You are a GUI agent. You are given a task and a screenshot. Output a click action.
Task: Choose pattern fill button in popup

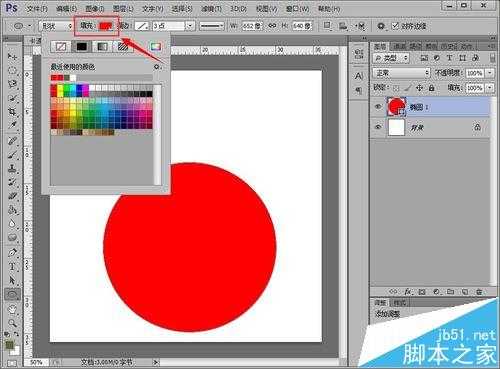[123, 46]
